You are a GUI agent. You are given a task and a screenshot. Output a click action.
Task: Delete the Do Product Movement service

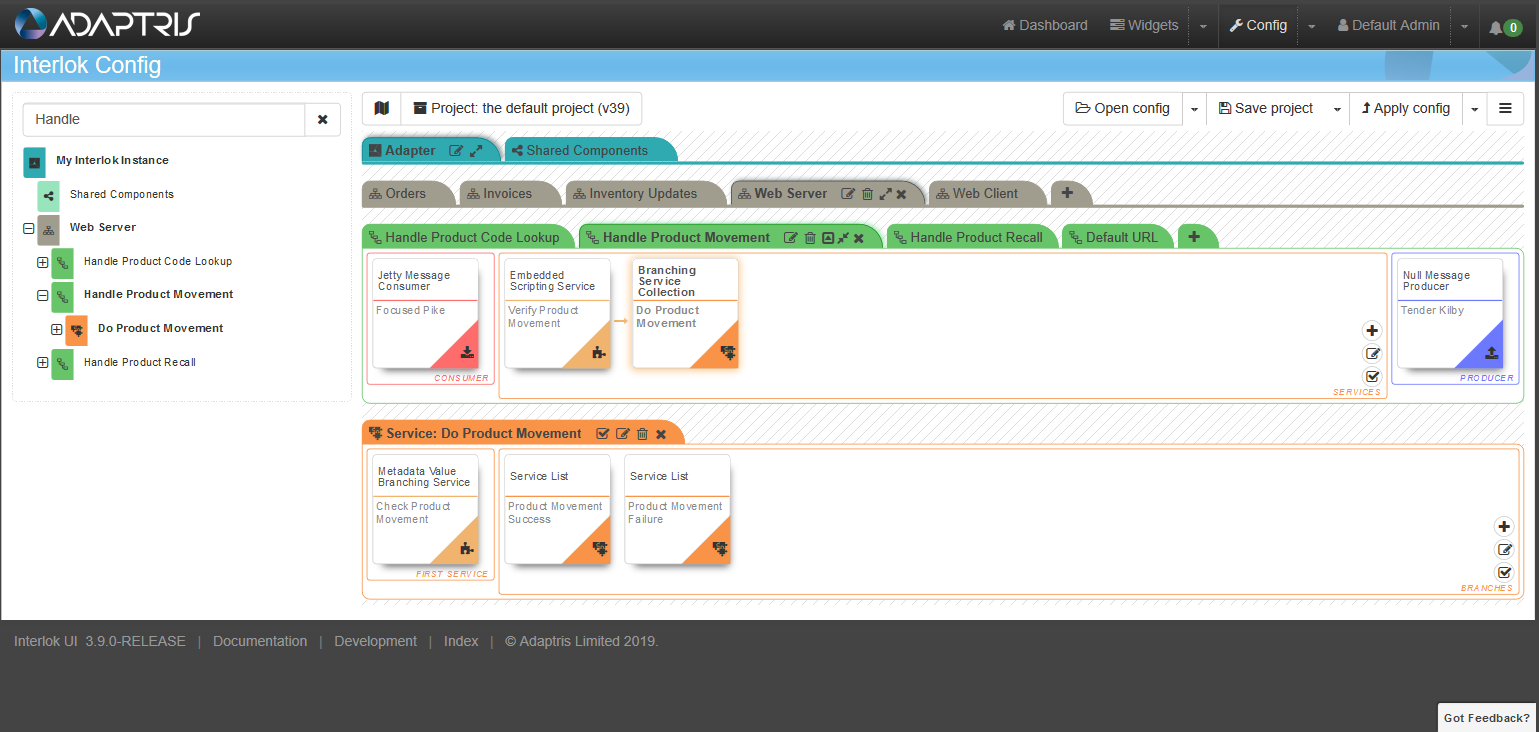pos(642,434)
